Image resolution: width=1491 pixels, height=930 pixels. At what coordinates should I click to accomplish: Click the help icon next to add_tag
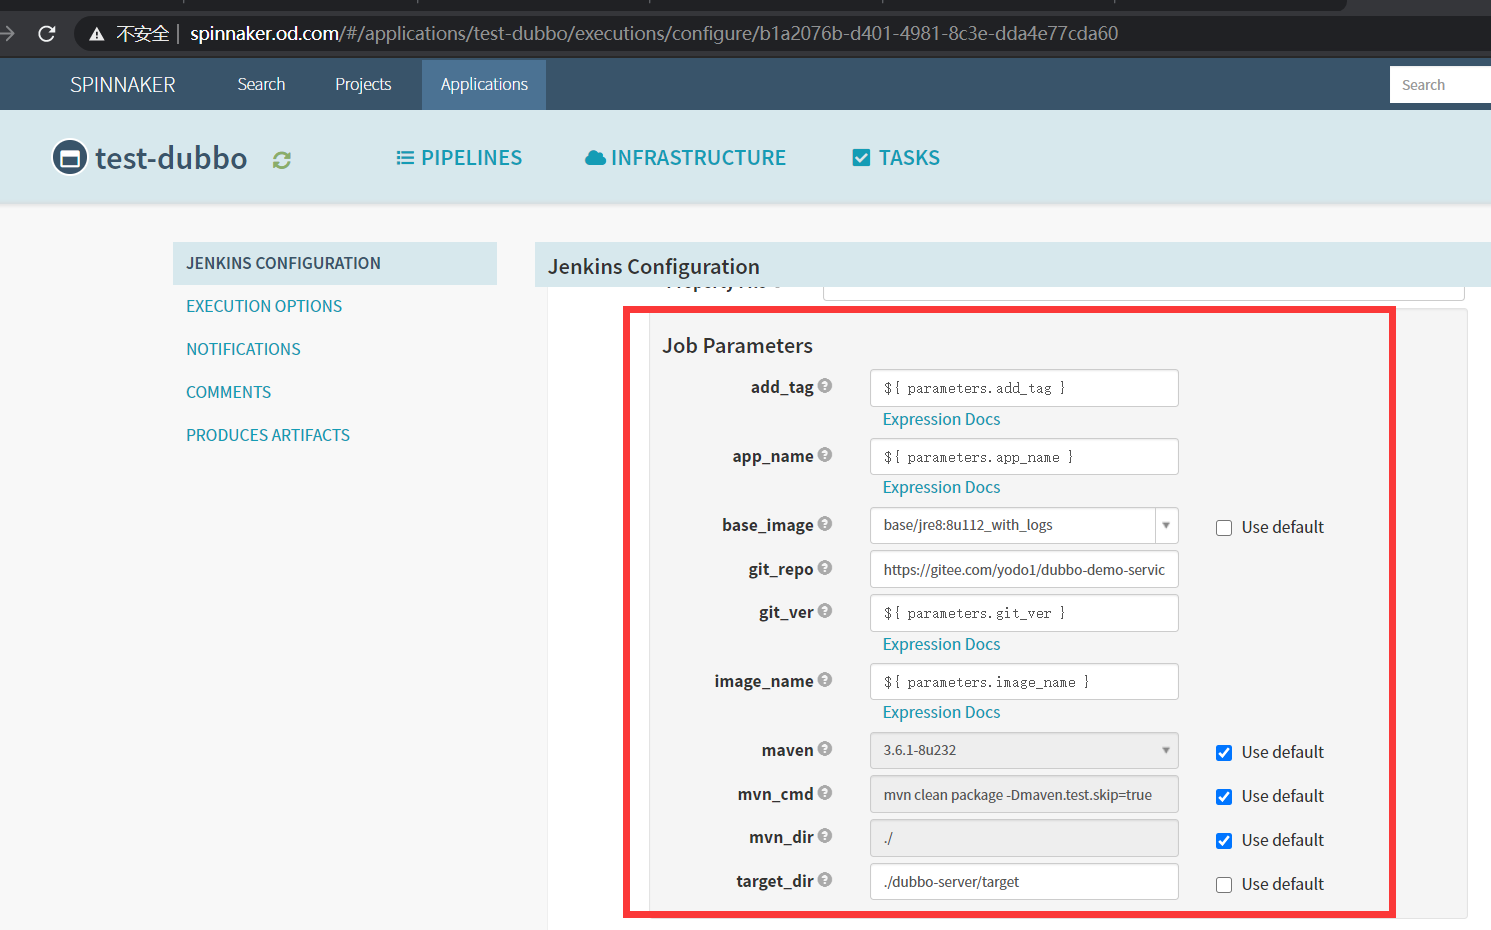825,386
